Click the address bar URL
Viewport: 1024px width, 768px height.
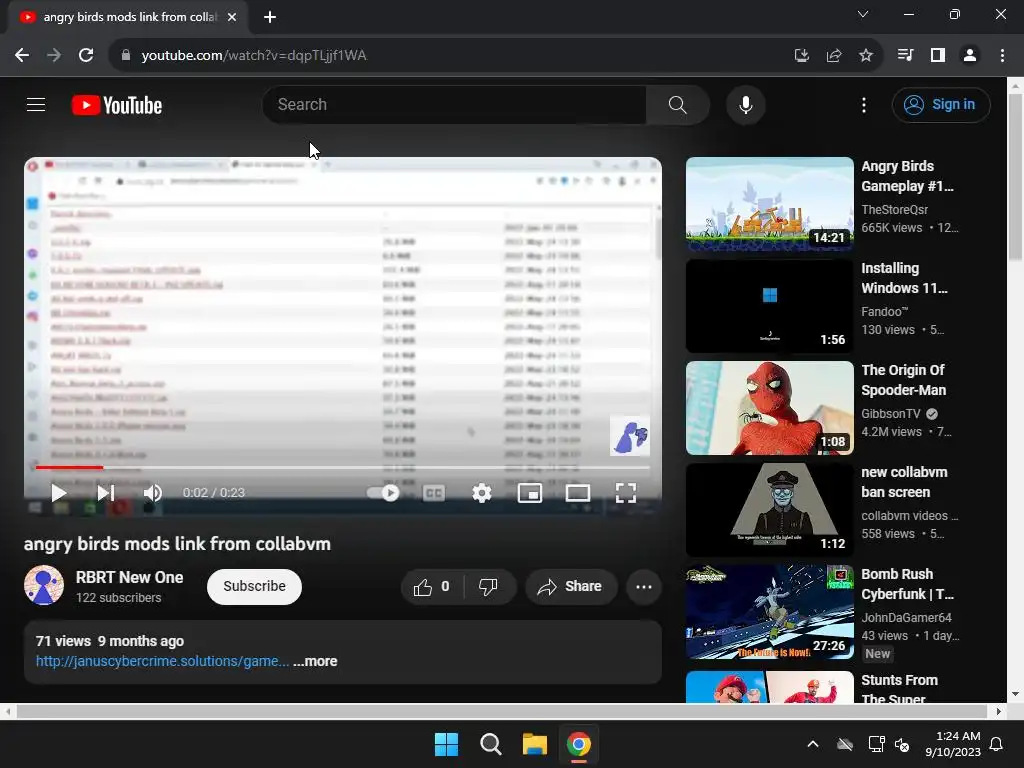tap(254, 56)
